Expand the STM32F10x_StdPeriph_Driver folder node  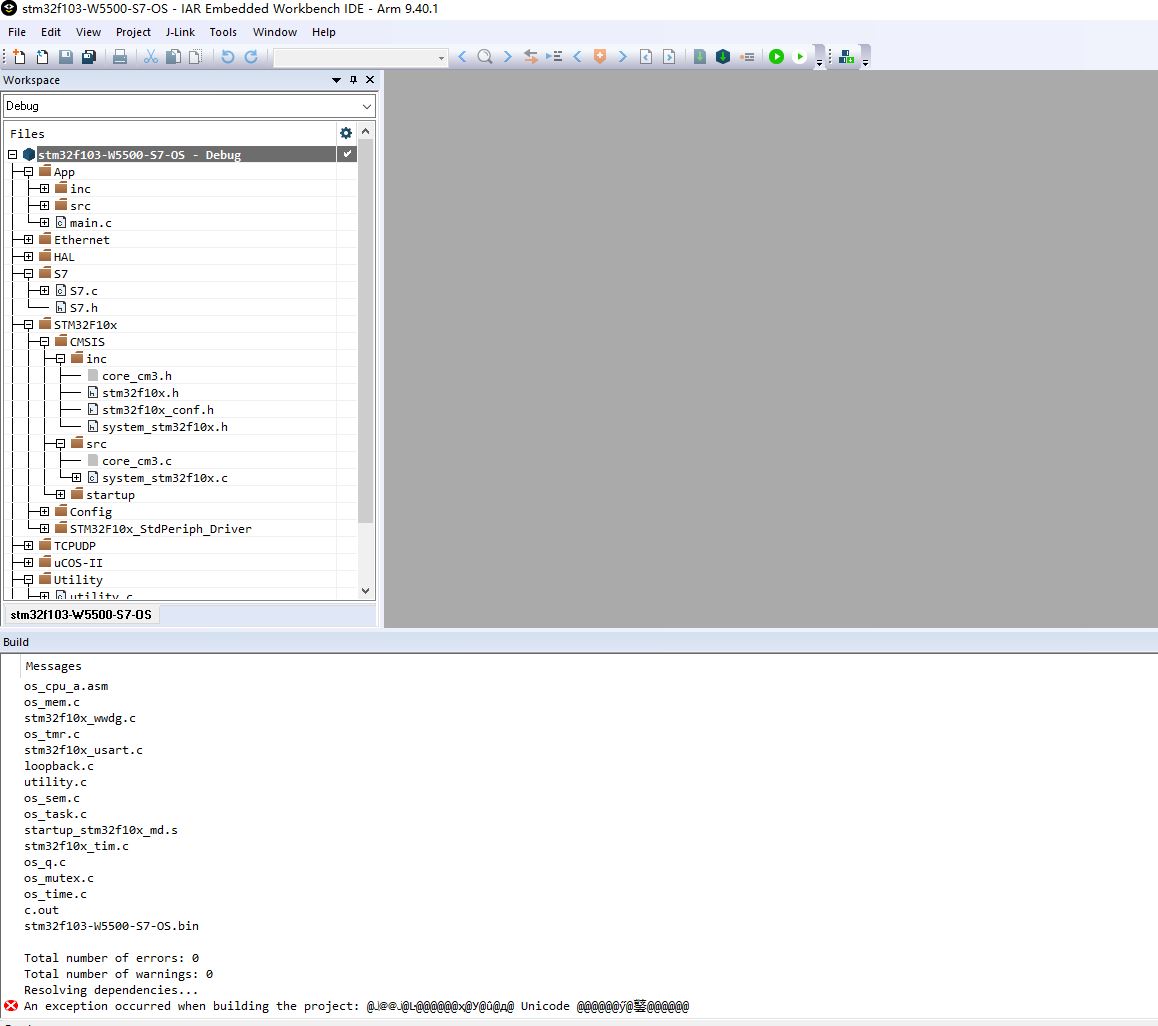coord(44,529)
